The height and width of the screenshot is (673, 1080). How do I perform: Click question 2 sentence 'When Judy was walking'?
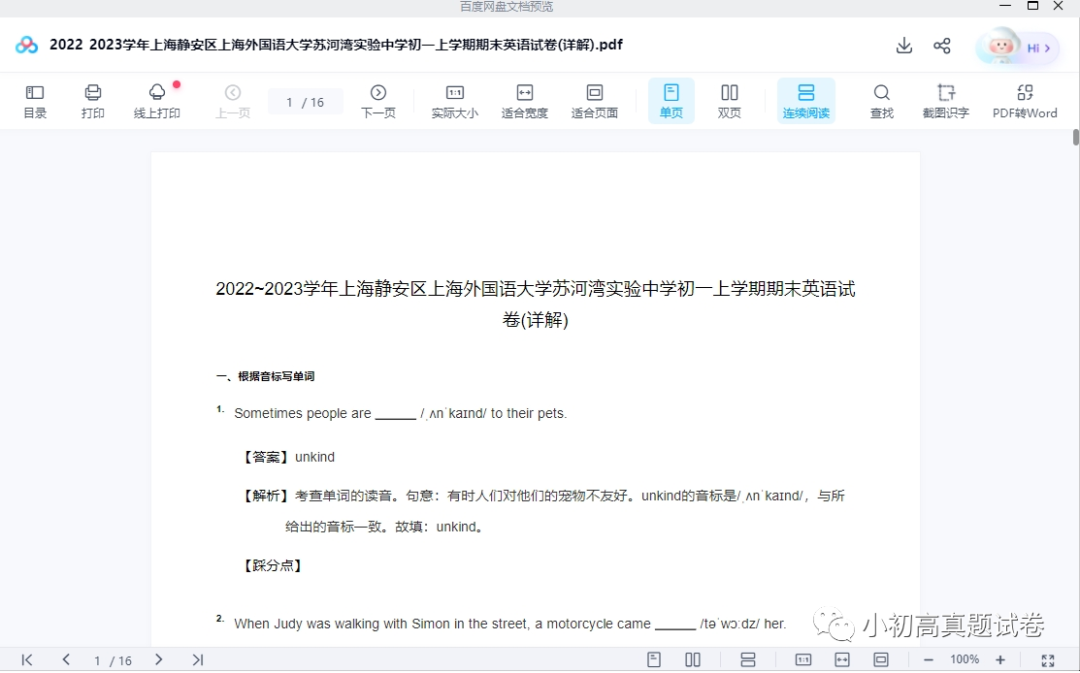pos(510,624)
